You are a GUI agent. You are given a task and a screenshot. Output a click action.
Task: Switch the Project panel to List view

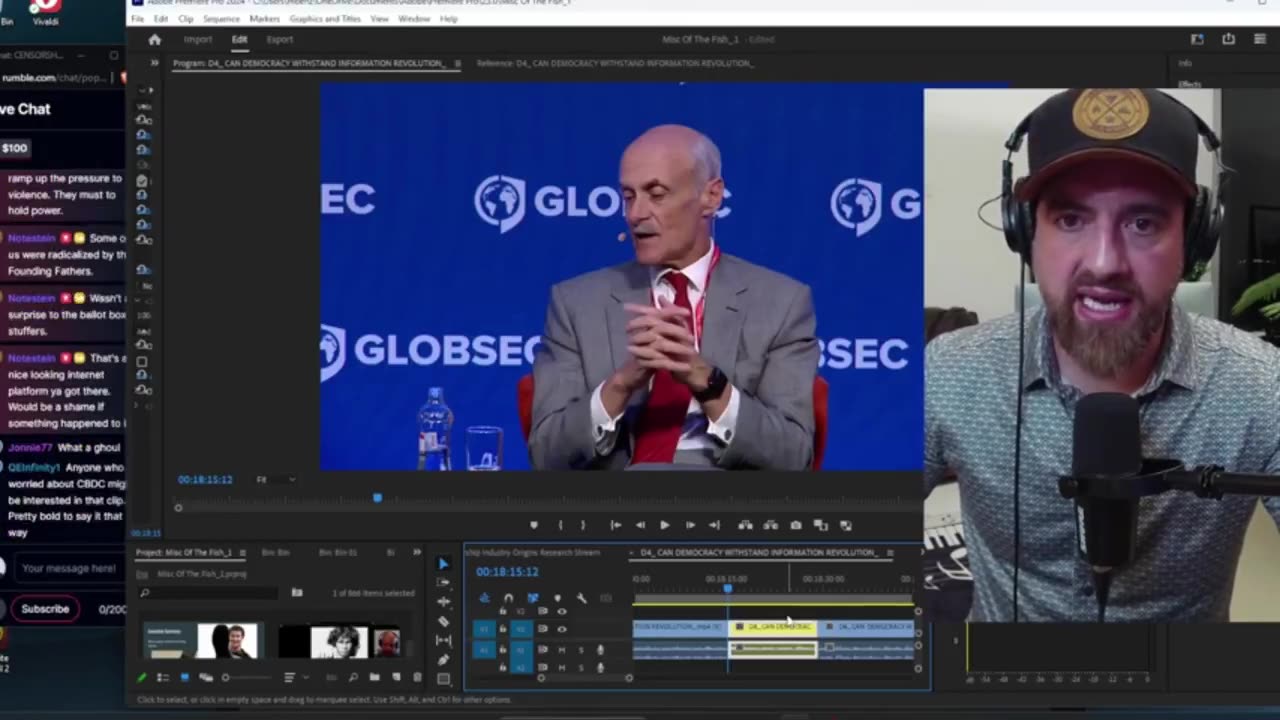163,677
